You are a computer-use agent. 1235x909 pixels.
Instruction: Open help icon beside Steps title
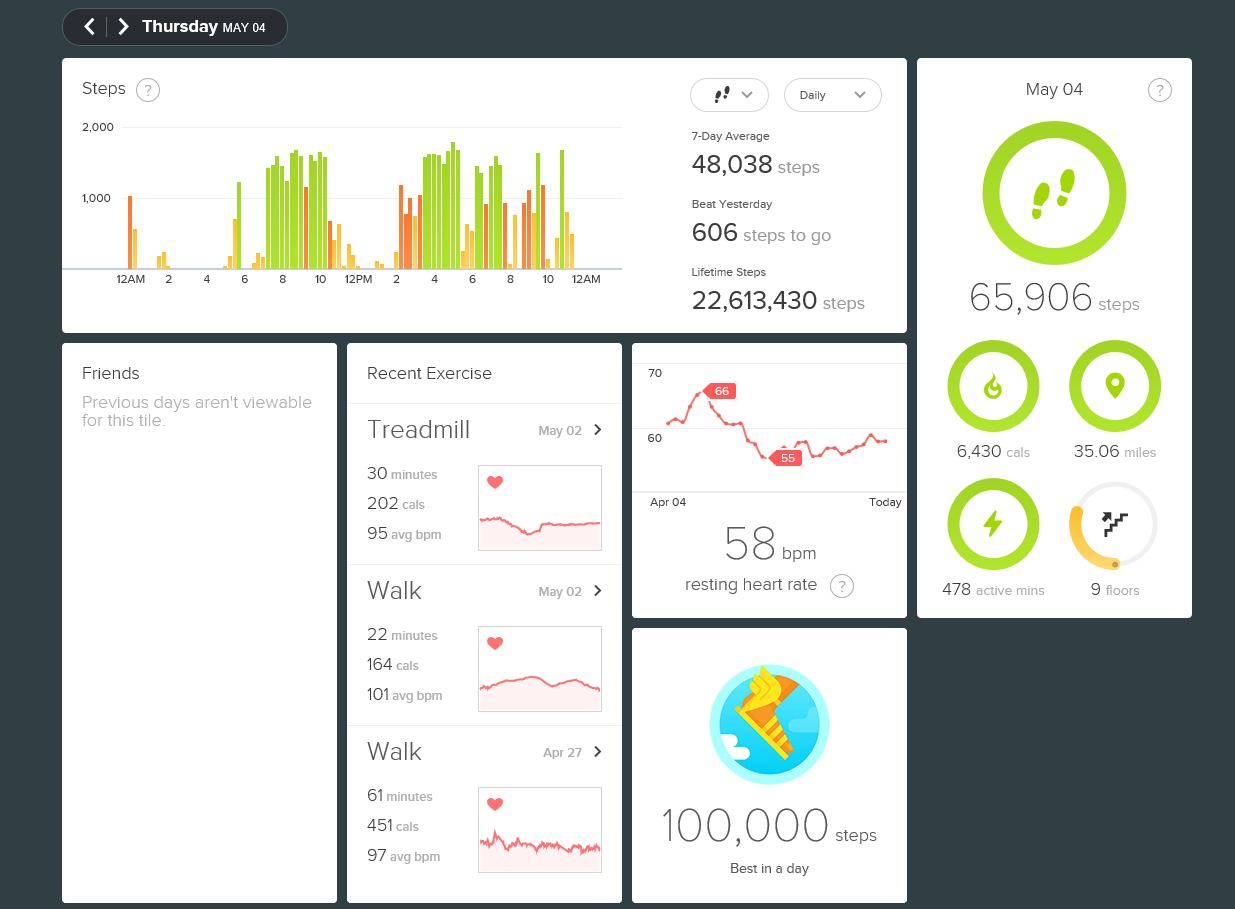click(x=148, y=90)
